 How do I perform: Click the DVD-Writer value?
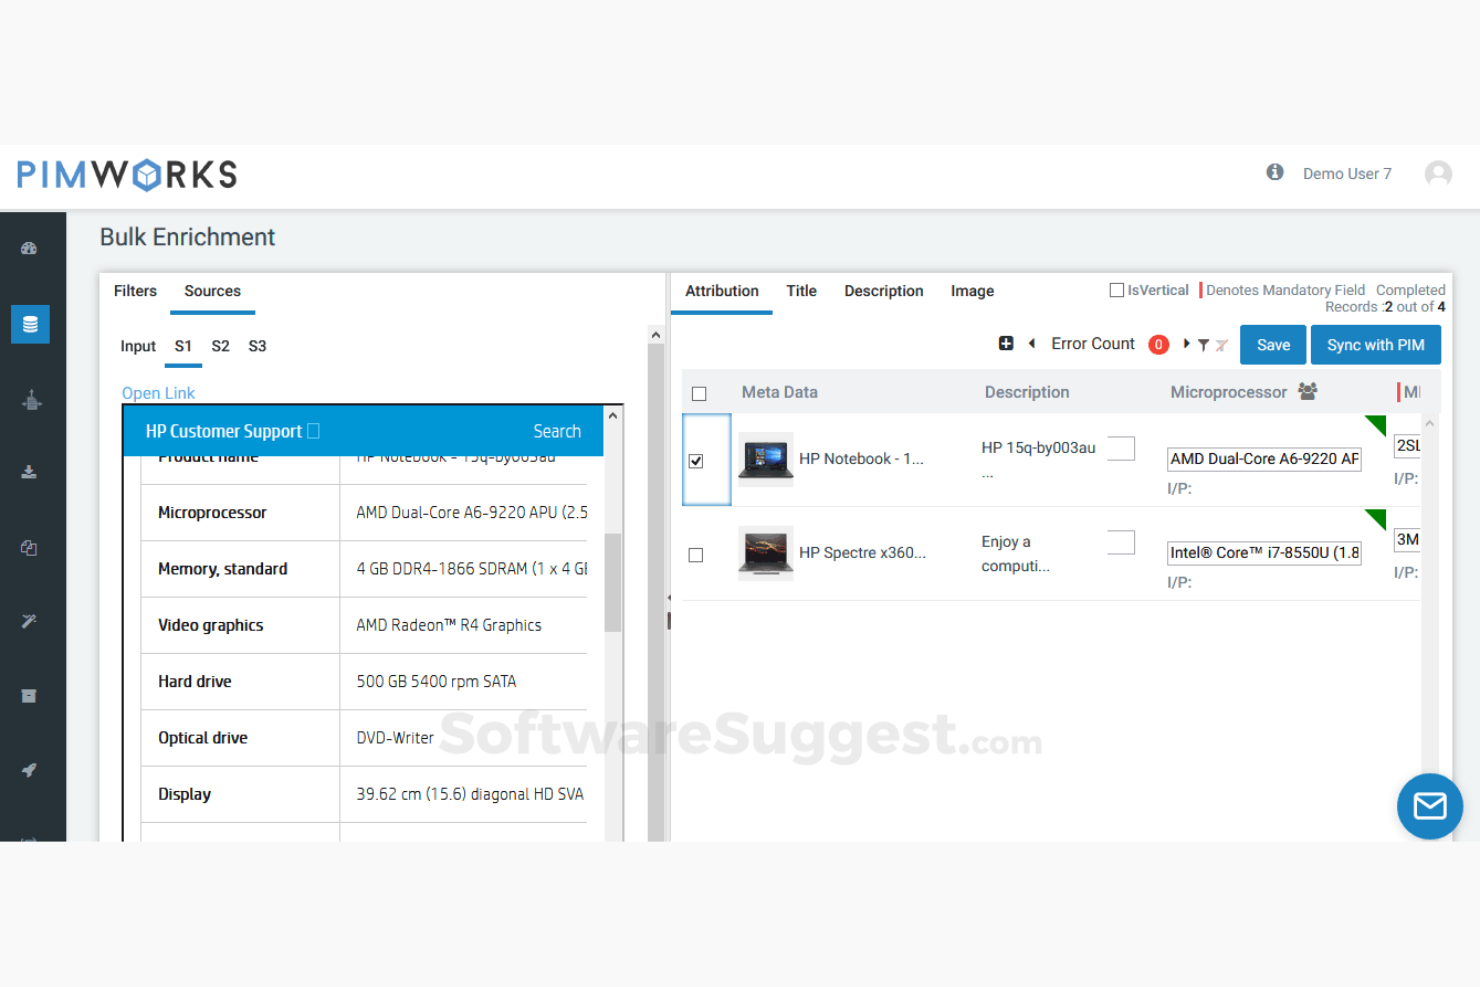(x=395, y=738)
